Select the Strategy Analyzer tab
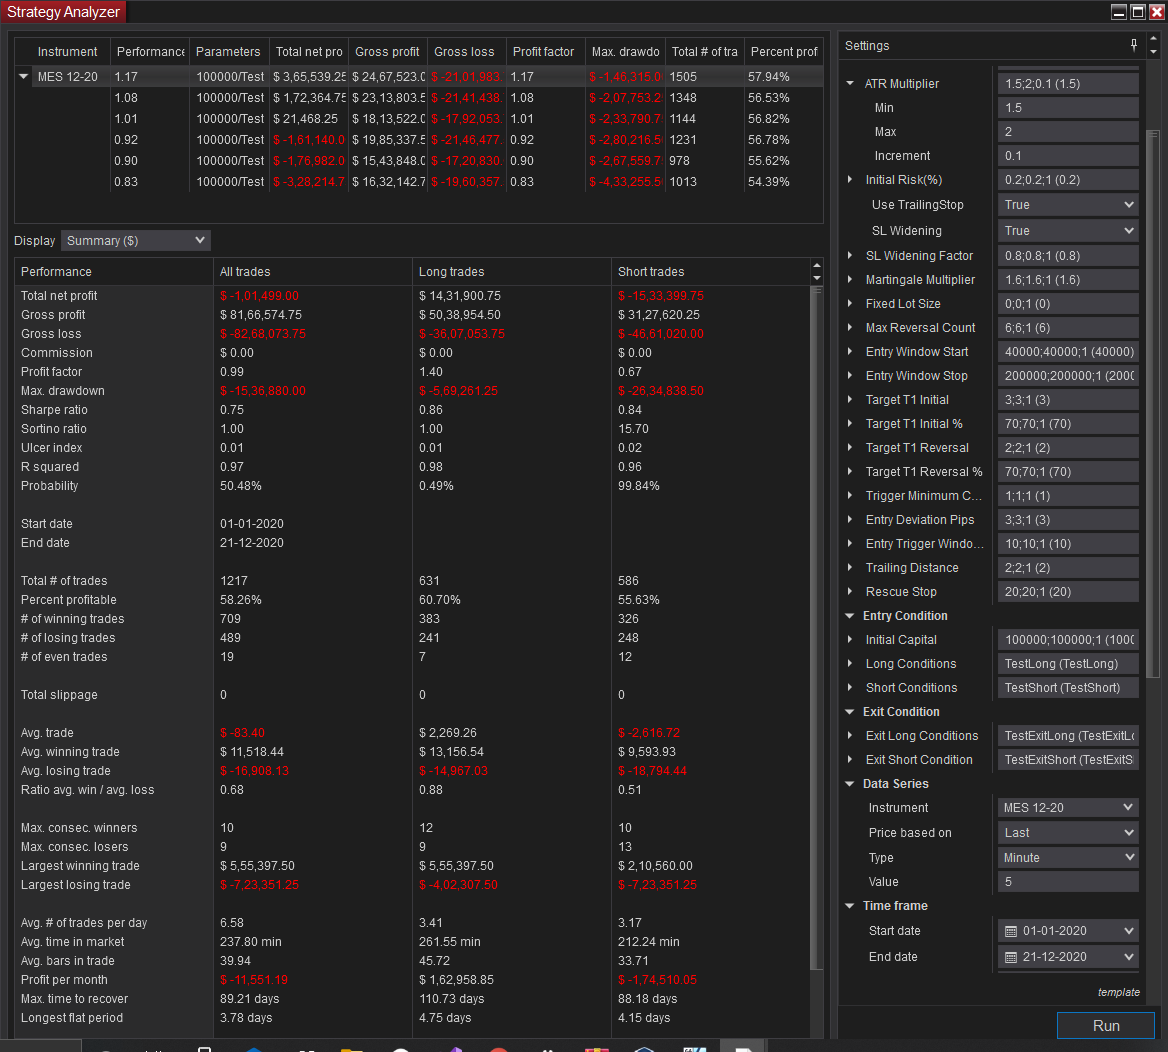Image resolution: width=1168 pixels, height=1052 pixels. click(x=63, y=12)
